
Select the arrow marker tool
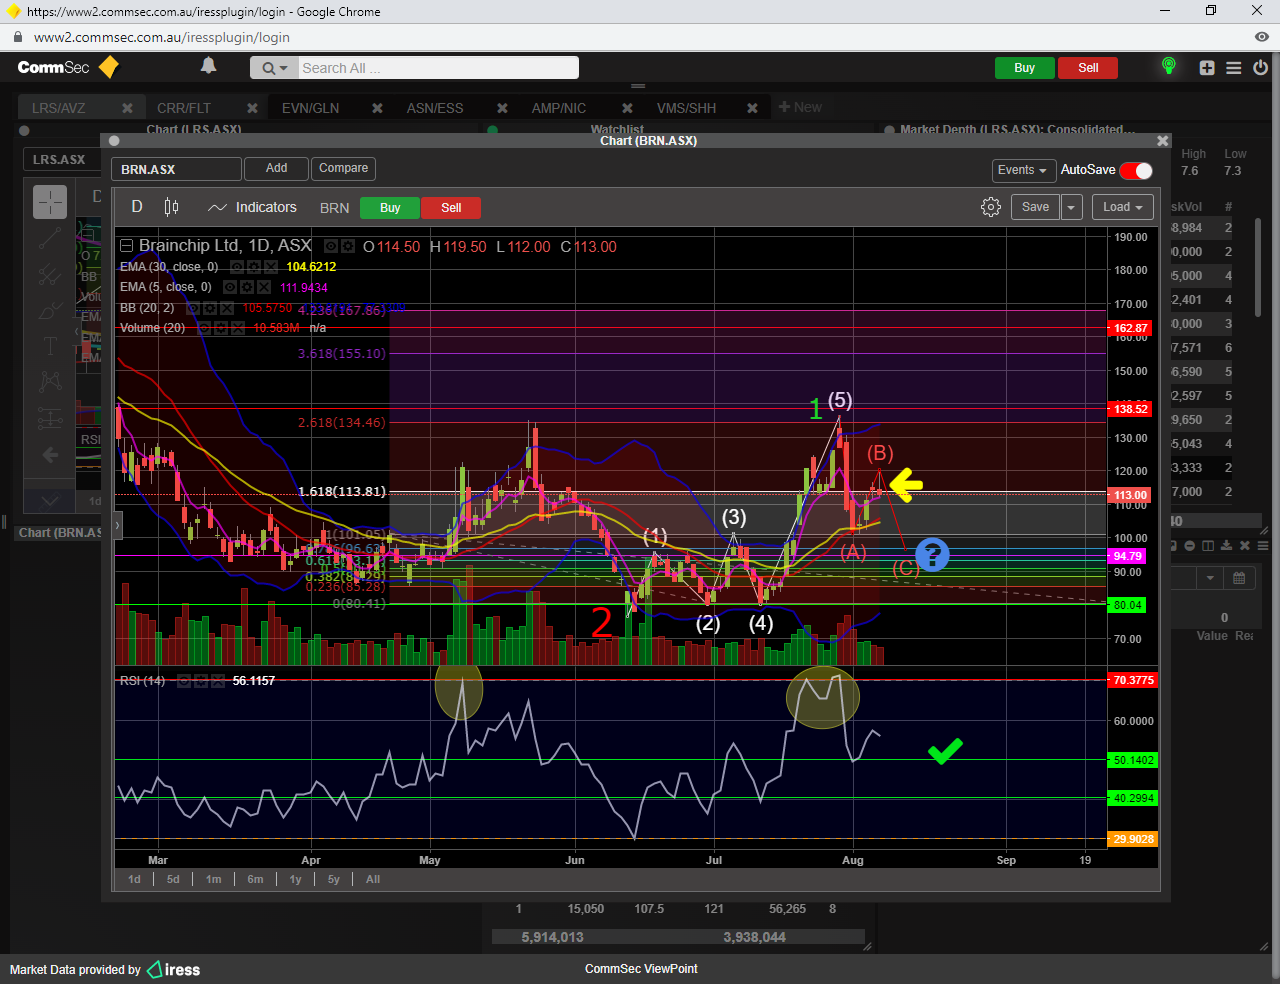[50, 455]
